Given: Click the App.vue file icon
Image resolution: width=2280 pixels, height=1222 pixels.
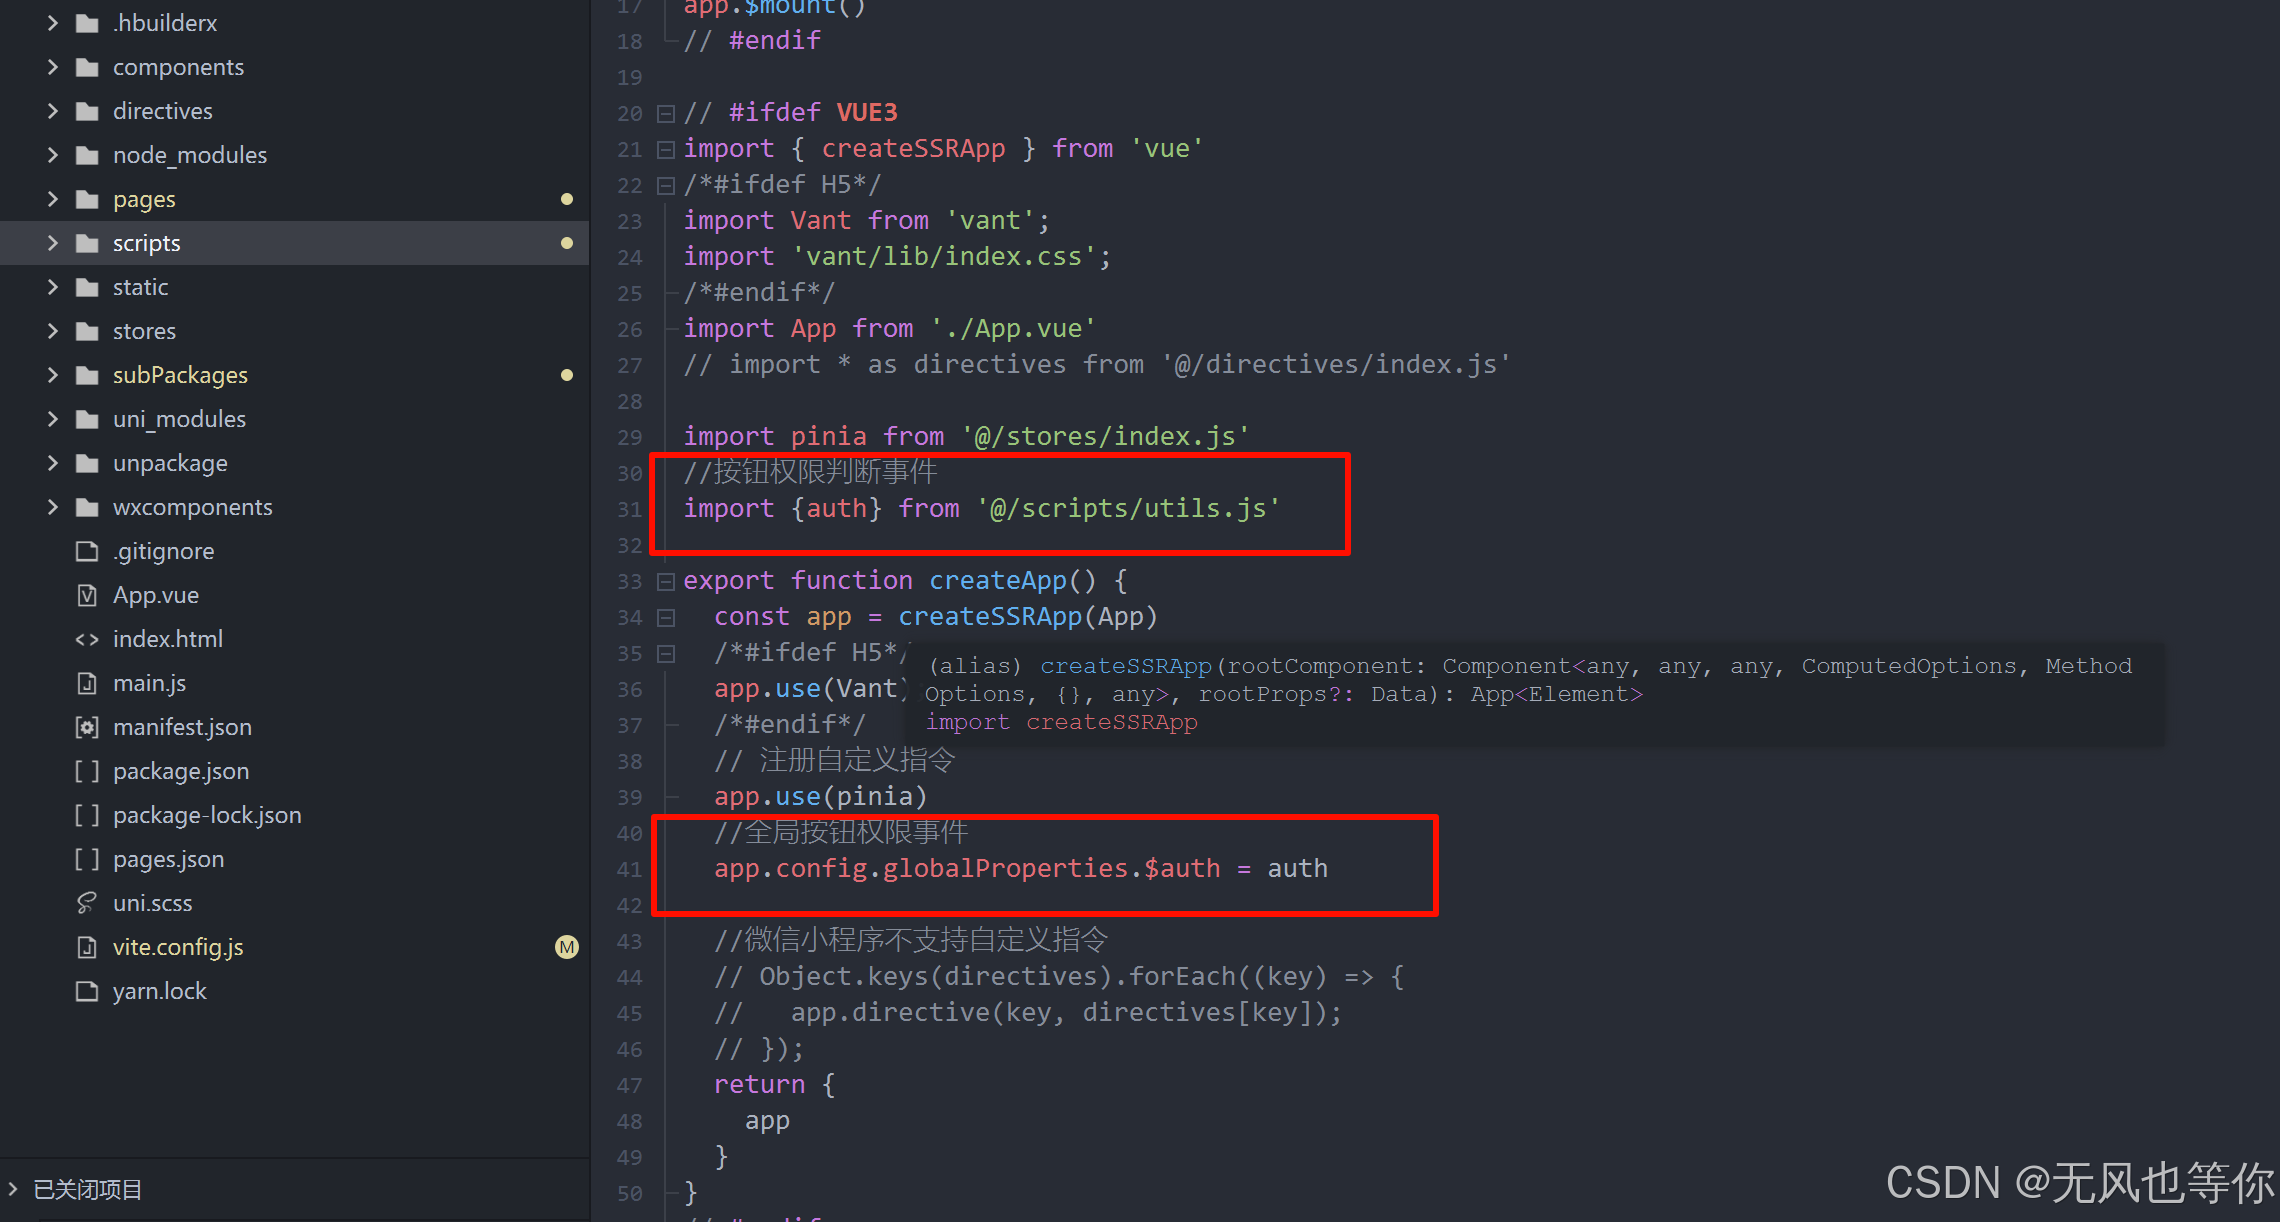Looking at the screenshot, I should tap(87, 595).
